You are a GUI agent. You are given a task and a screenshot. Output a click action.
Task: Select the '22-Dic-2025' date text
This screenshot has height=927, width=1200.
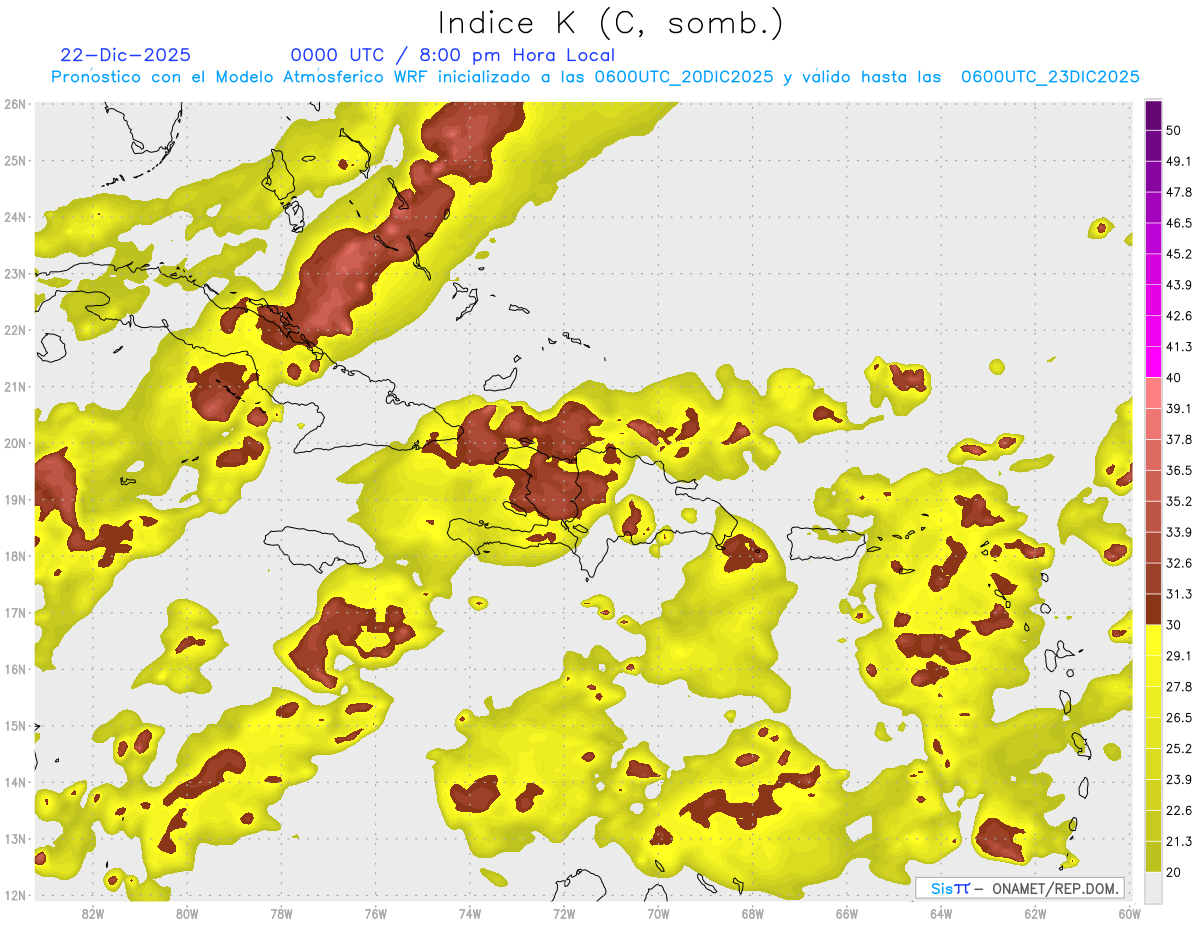(125, 55)
